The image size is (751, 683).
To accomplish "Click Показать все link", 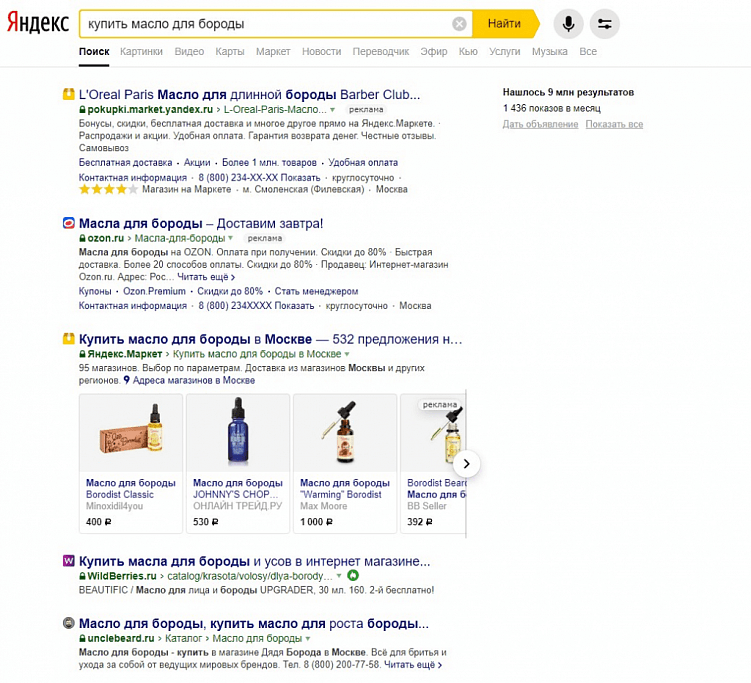I will (x=614, y=125).
